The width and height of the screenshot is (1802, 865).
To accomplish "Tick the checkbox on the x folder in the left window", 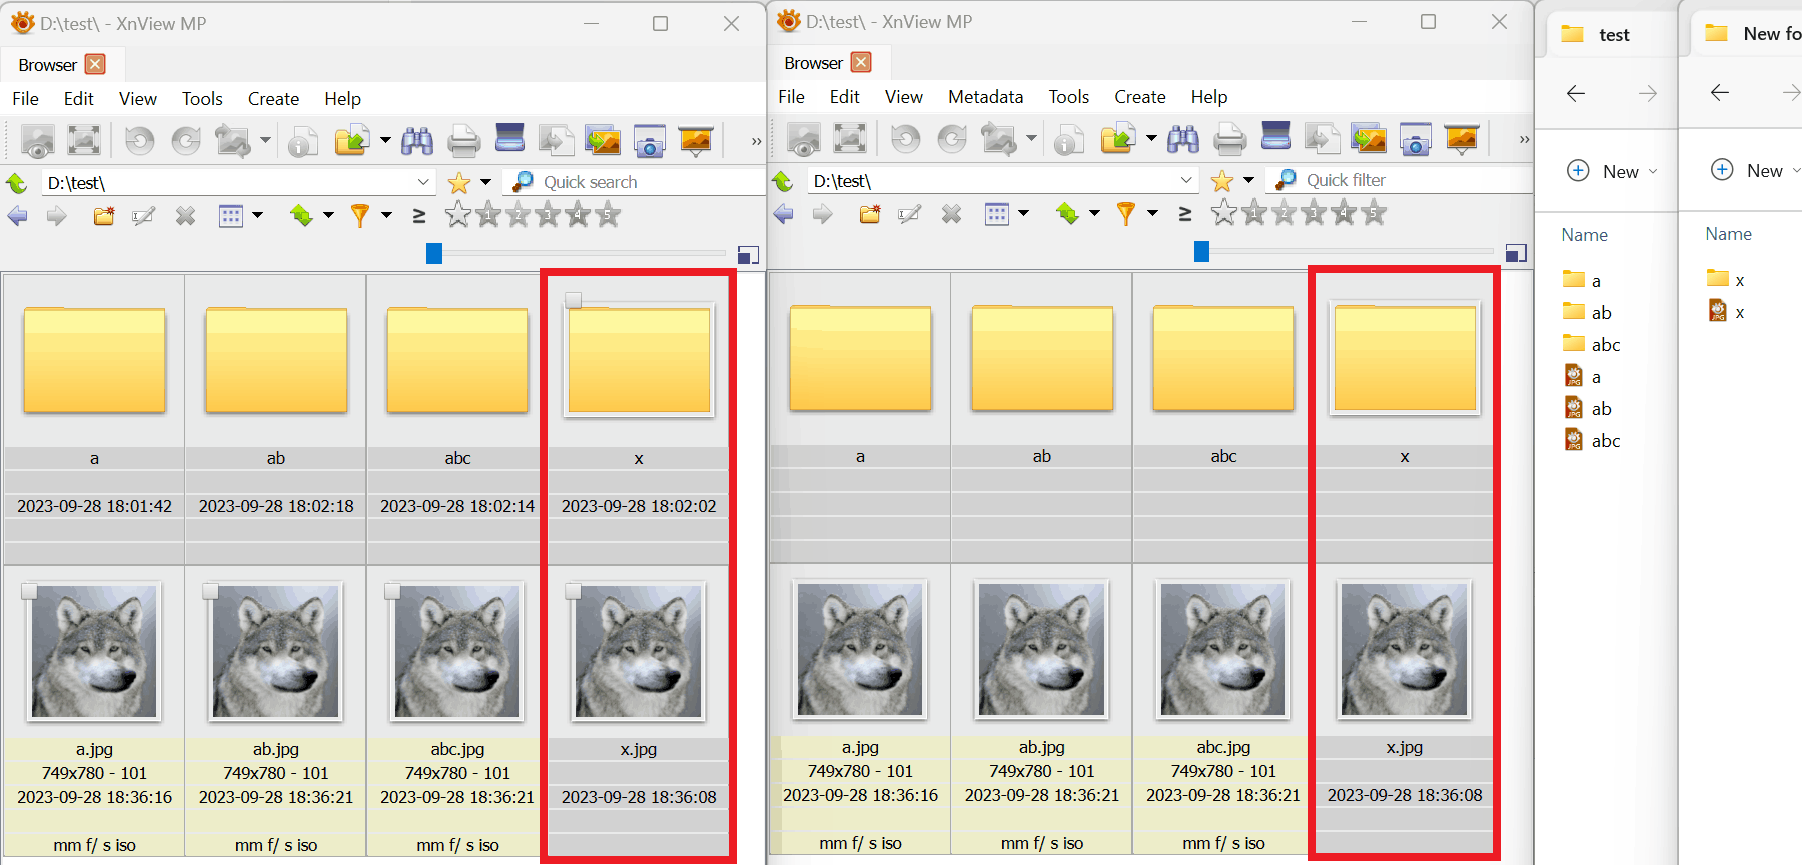I will tap(573, 300).
